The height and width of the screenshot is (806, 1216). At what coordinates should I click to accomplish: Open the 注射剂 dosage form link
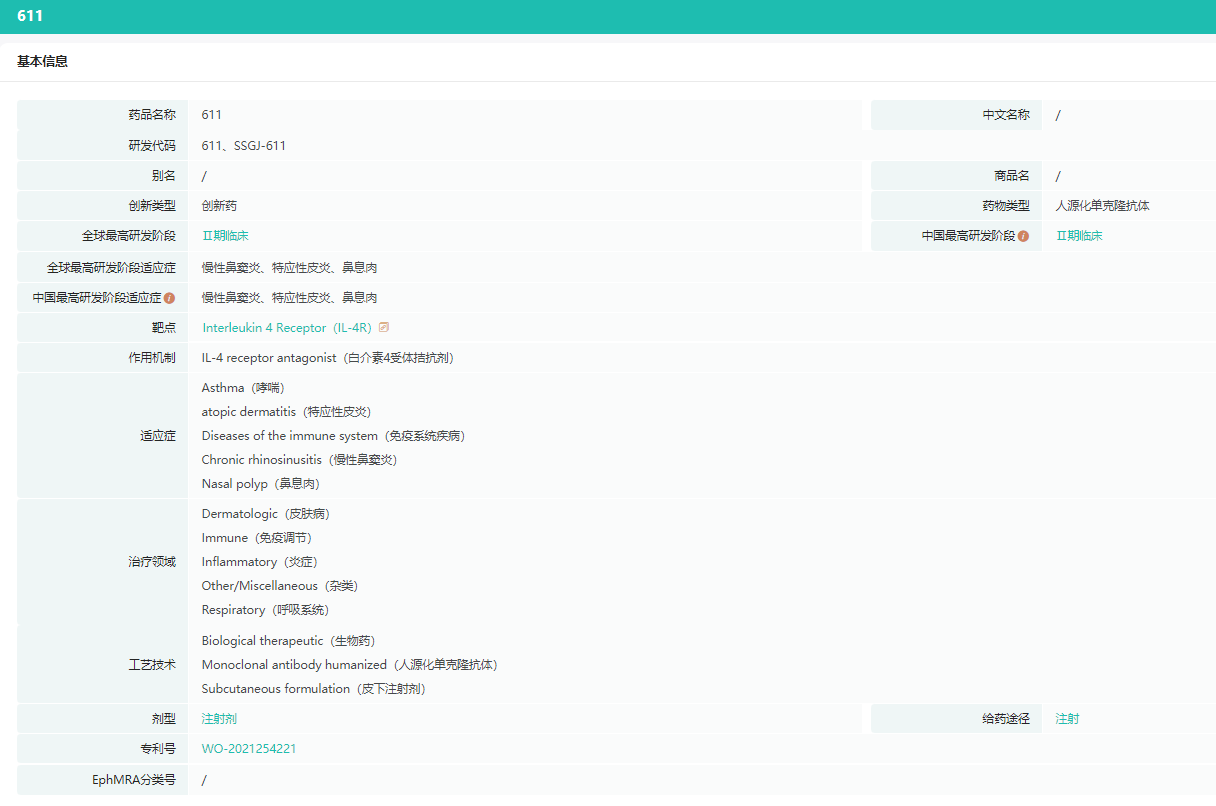(x=219, y=719)
